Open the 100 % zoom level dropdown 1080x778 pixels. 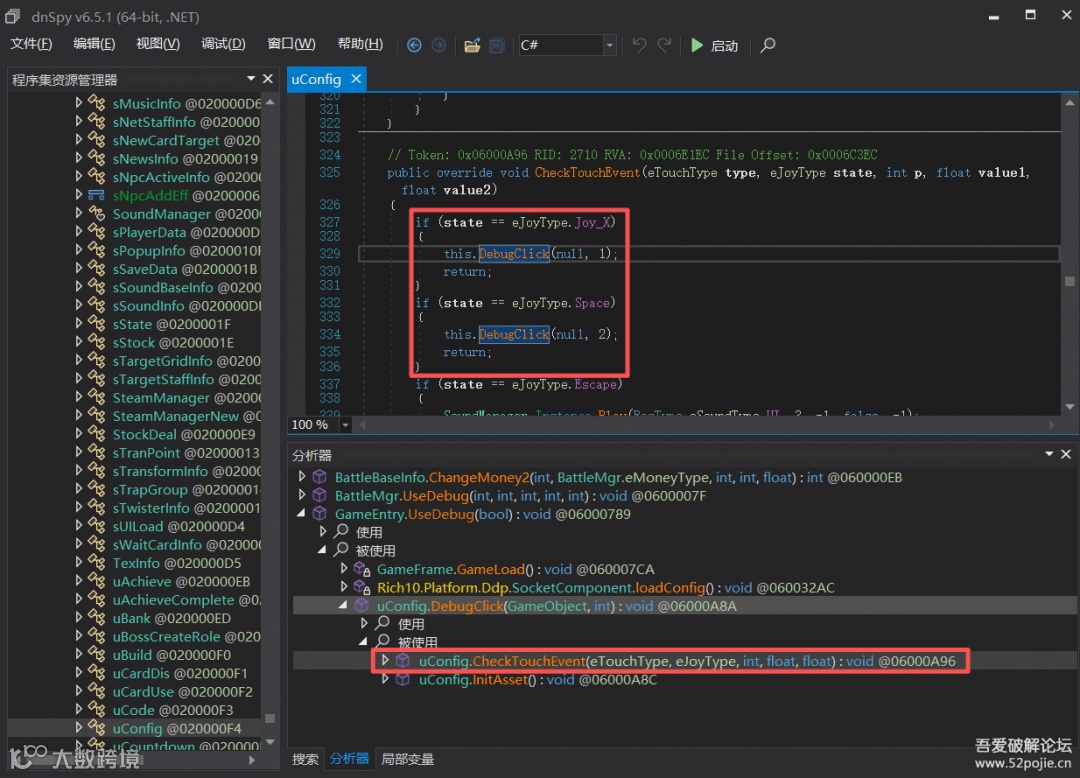[x=346, y=425]
